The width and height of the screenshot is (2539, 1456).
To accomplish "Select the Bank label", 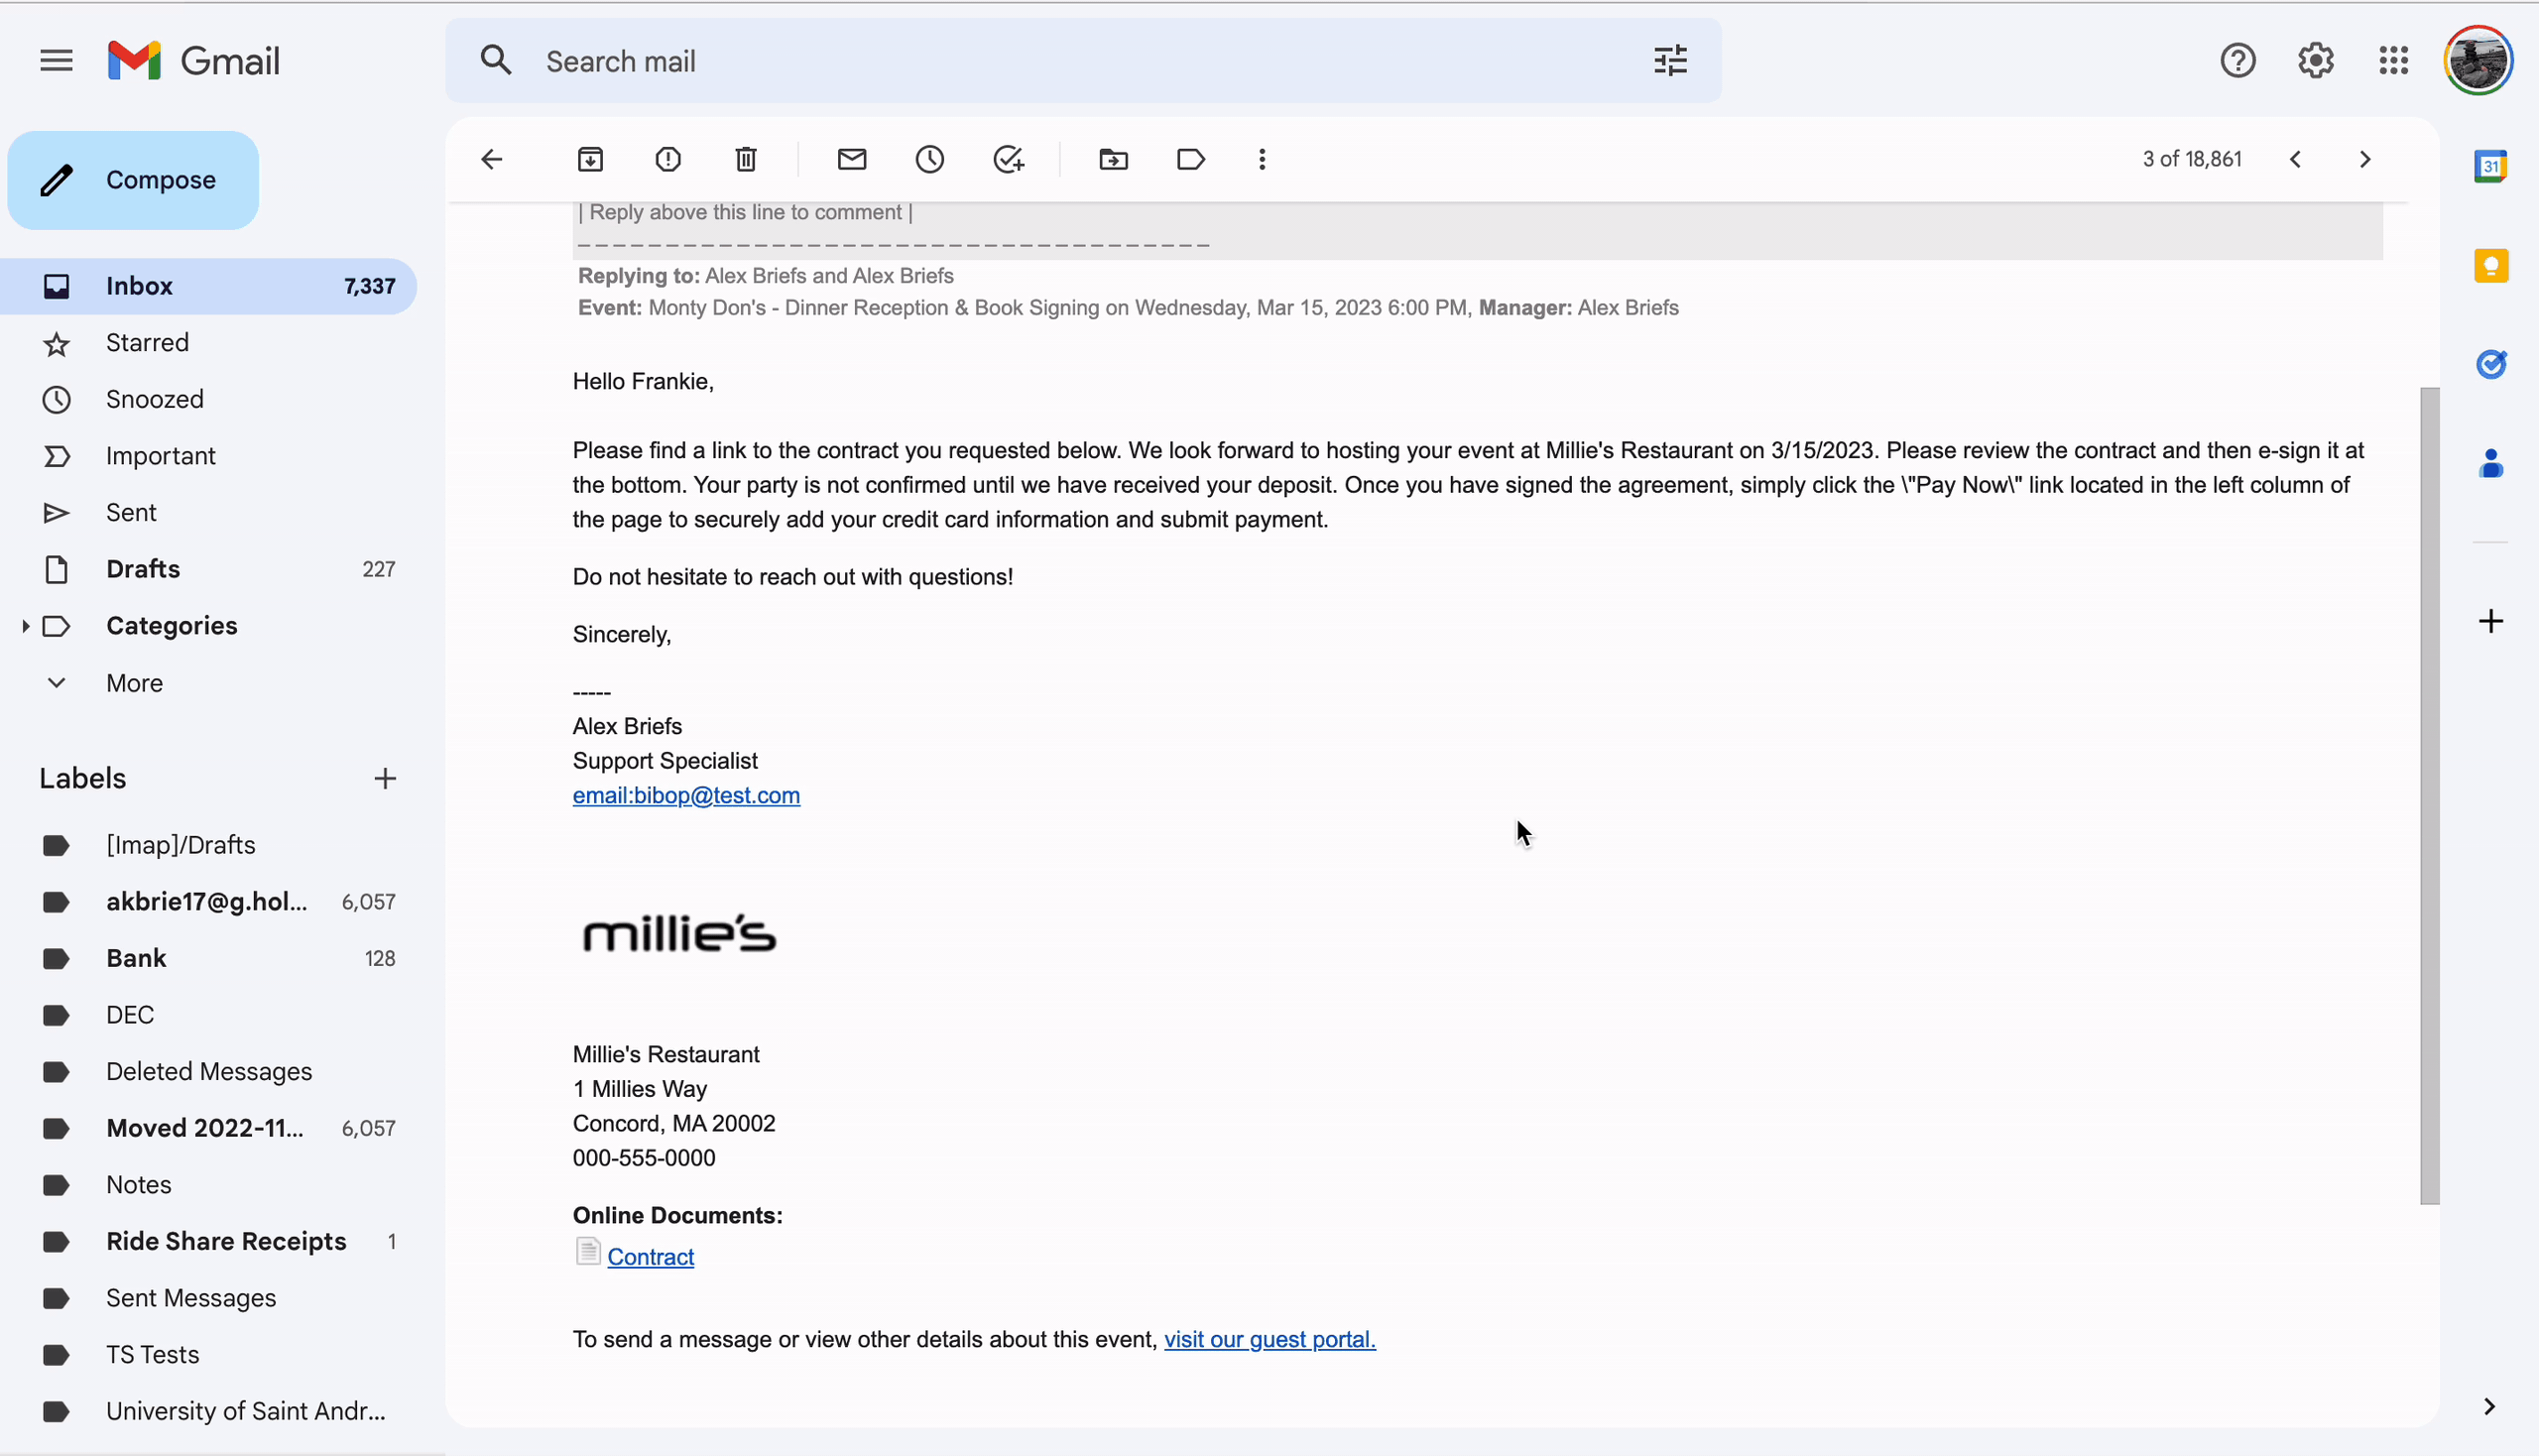I will point(208,958).
